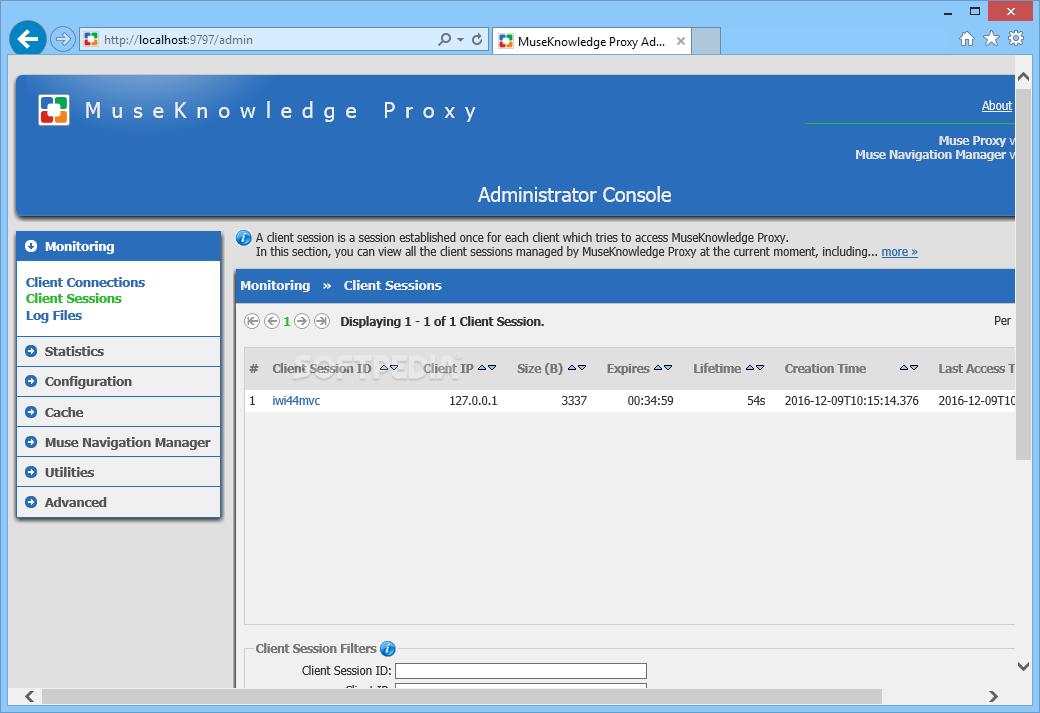Viewport: 1040px width, 713px height.
Task: Sort Lifetime column ascending
Action: point(750,367)
